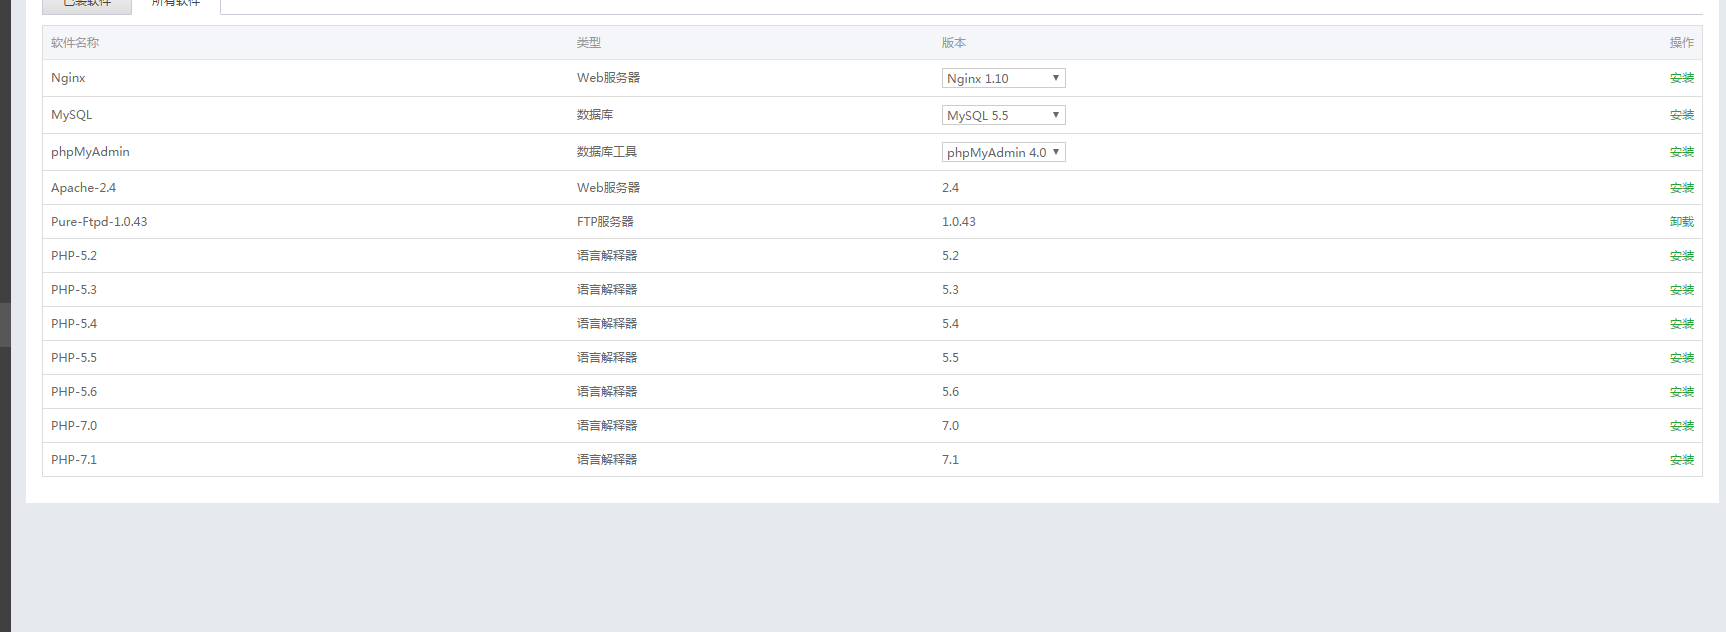Click the 数据库工具 type cell
1726x632 pixels.
(x=607, y=152)
